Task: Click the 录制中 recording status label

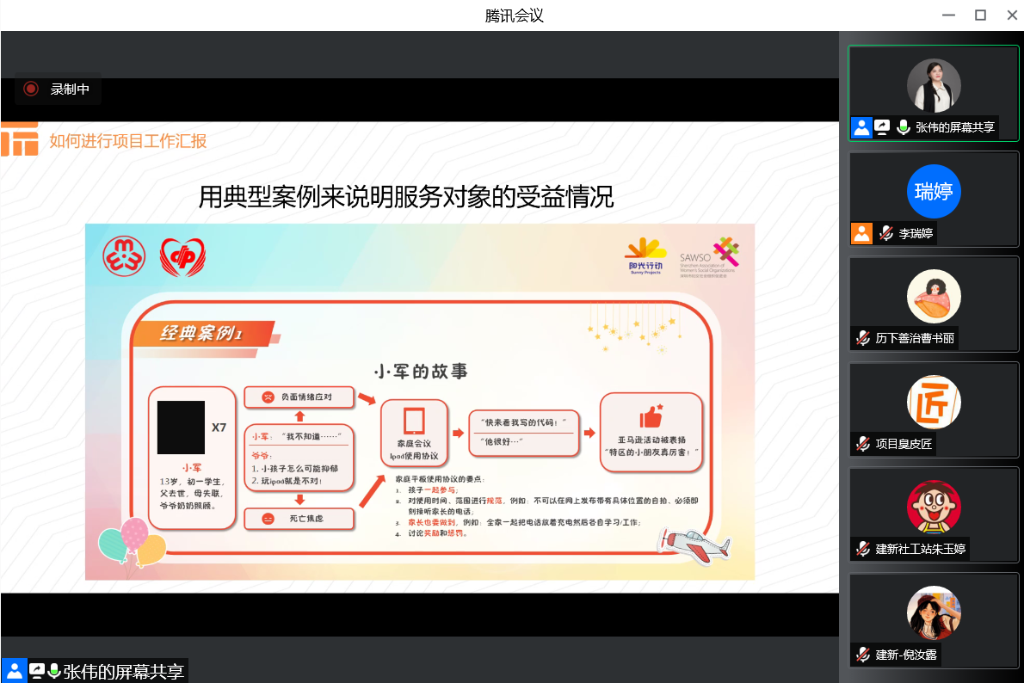Action: click(70, 89)
